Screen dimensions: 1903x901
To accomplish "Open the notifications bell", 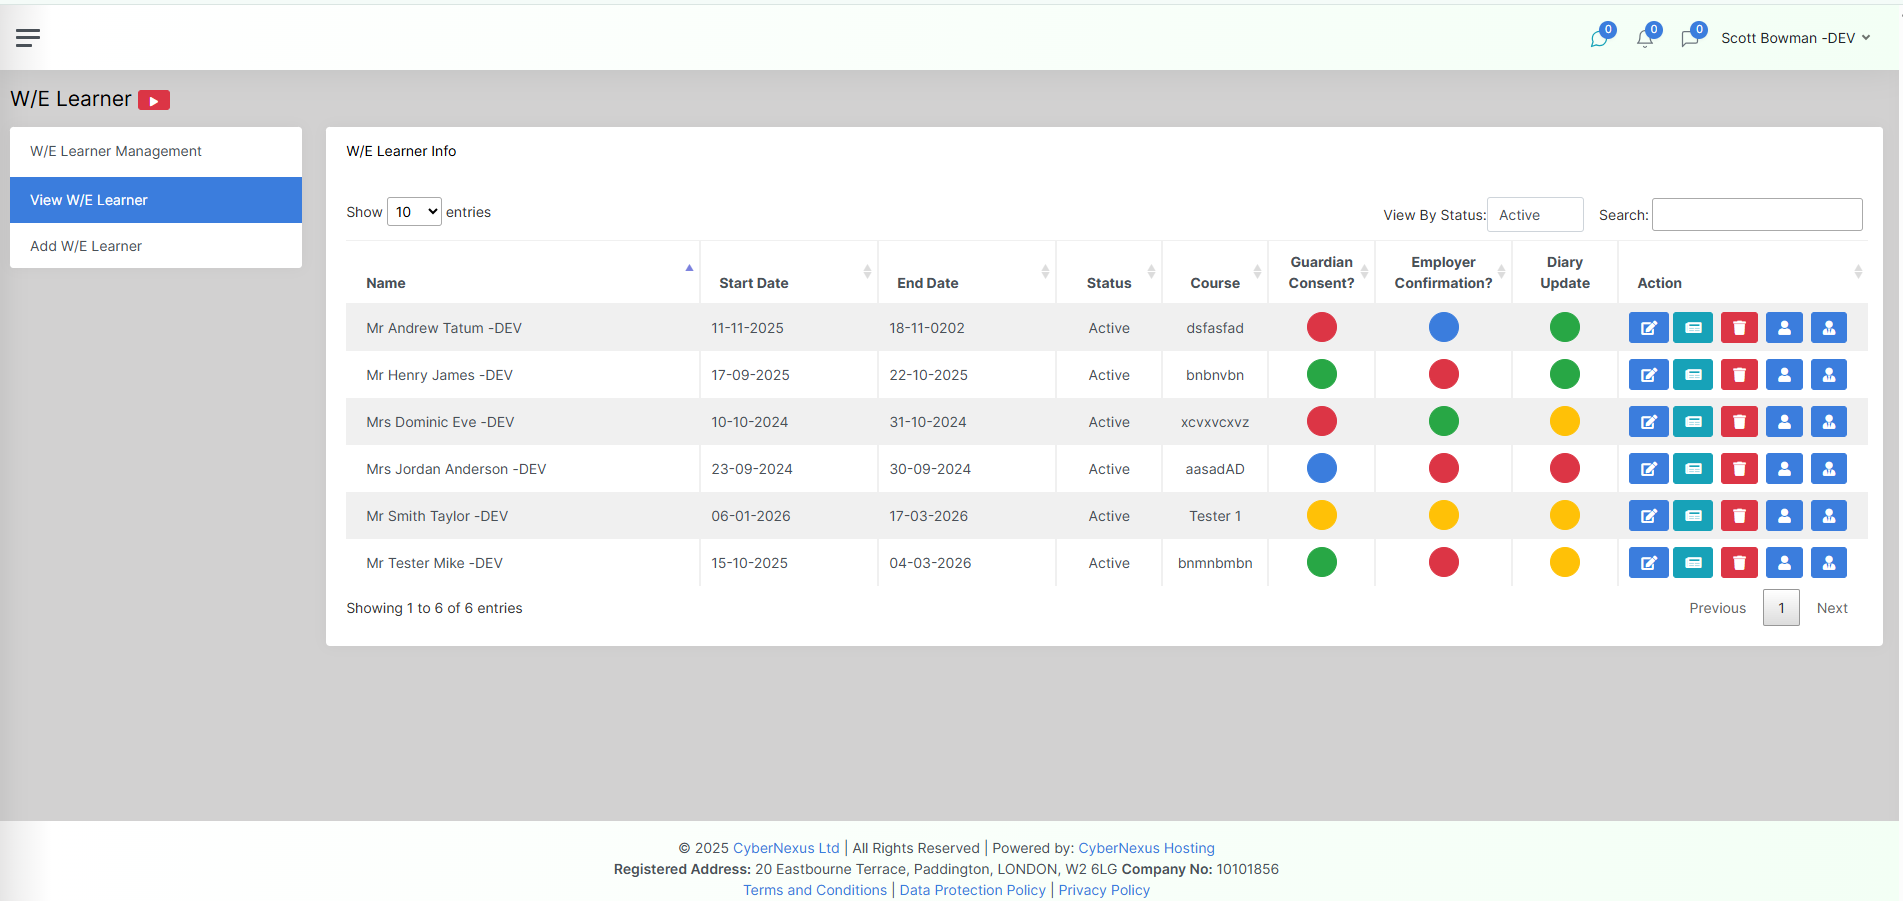I will (x=1645, y=38).
